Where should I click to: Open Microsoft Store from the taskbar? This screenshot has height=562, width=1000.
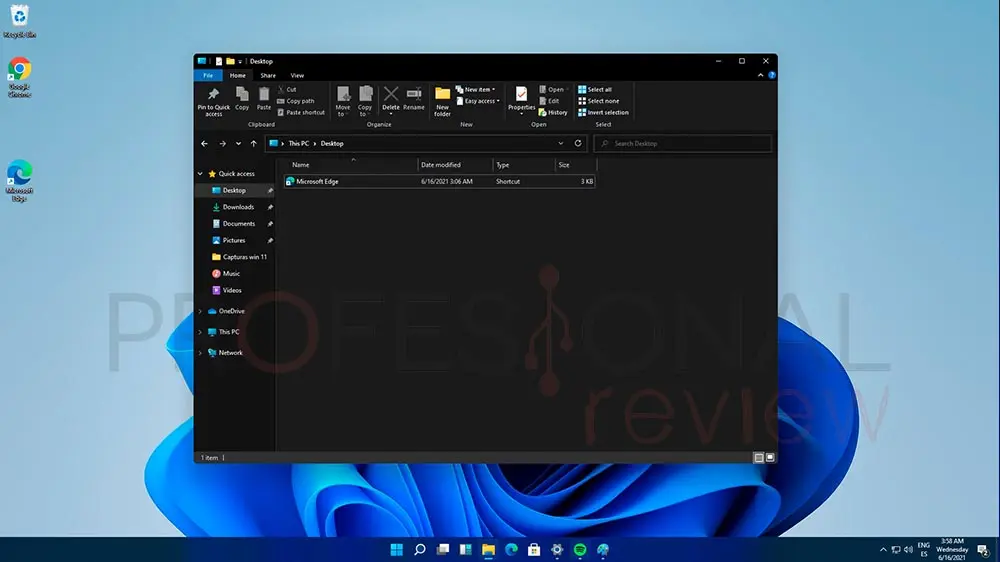(x=534, y=549)
